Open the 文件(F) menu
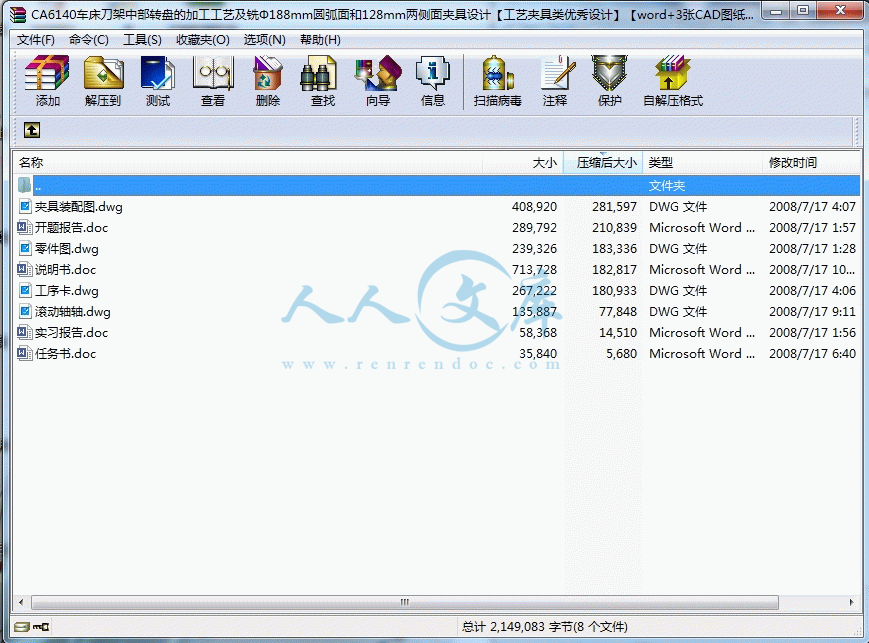Viewport: 869px width, 643px height. click(x=35, y=40)
